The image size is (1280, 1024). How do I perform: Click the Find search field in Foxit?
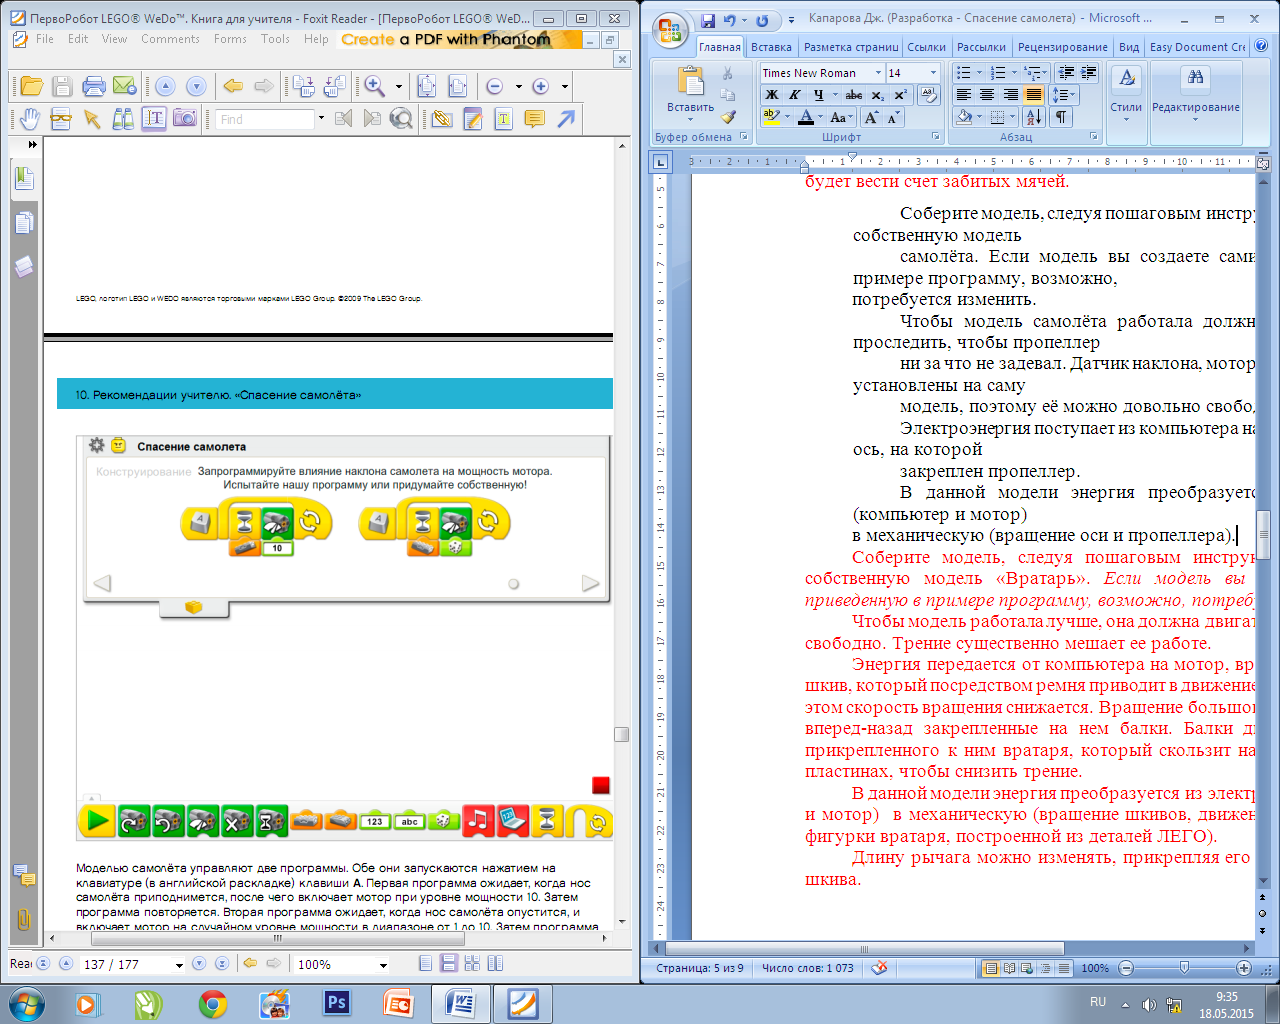pyautogui.click(x=265, y=119)
